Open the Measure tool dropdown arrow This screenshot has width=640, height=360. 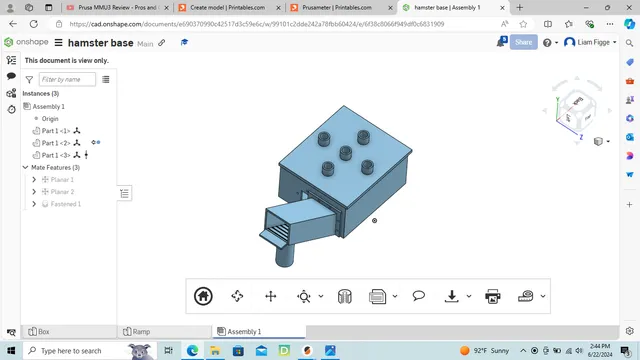543,296
